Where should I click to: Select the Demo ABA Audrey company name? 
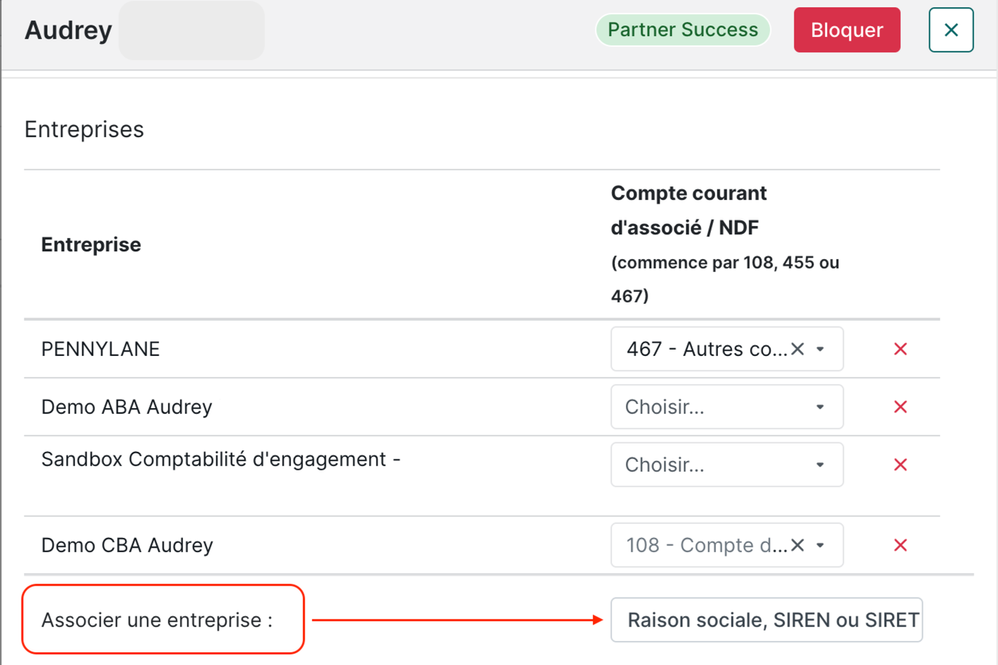point(127,407)
